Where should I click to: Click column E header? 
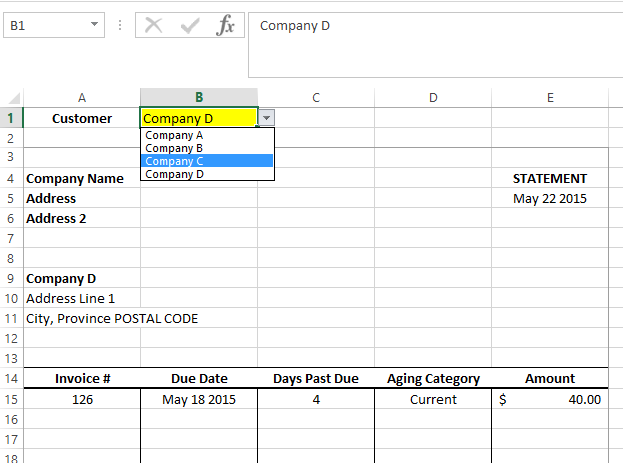[550, 97]
